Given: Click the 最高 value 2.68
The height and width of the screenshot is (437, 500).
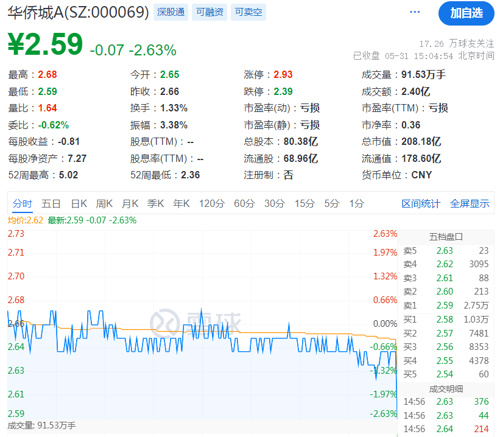Looking at the screenshot, I should click(x=47, y=74).
